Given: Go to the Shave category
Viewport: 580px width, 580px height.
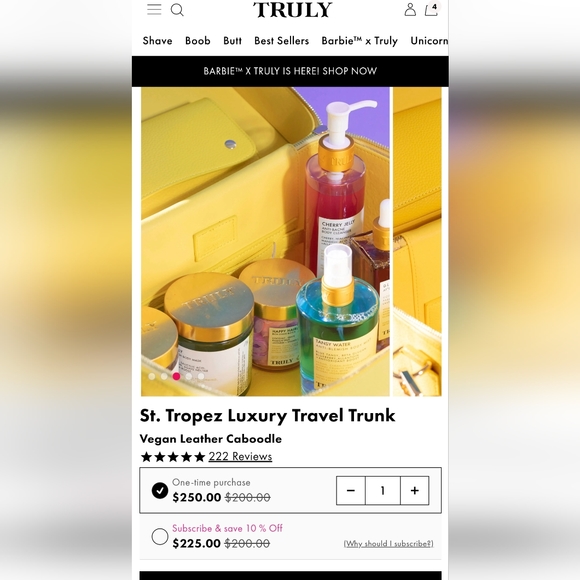Looking at the screenshot, I should tap(158, 41).
